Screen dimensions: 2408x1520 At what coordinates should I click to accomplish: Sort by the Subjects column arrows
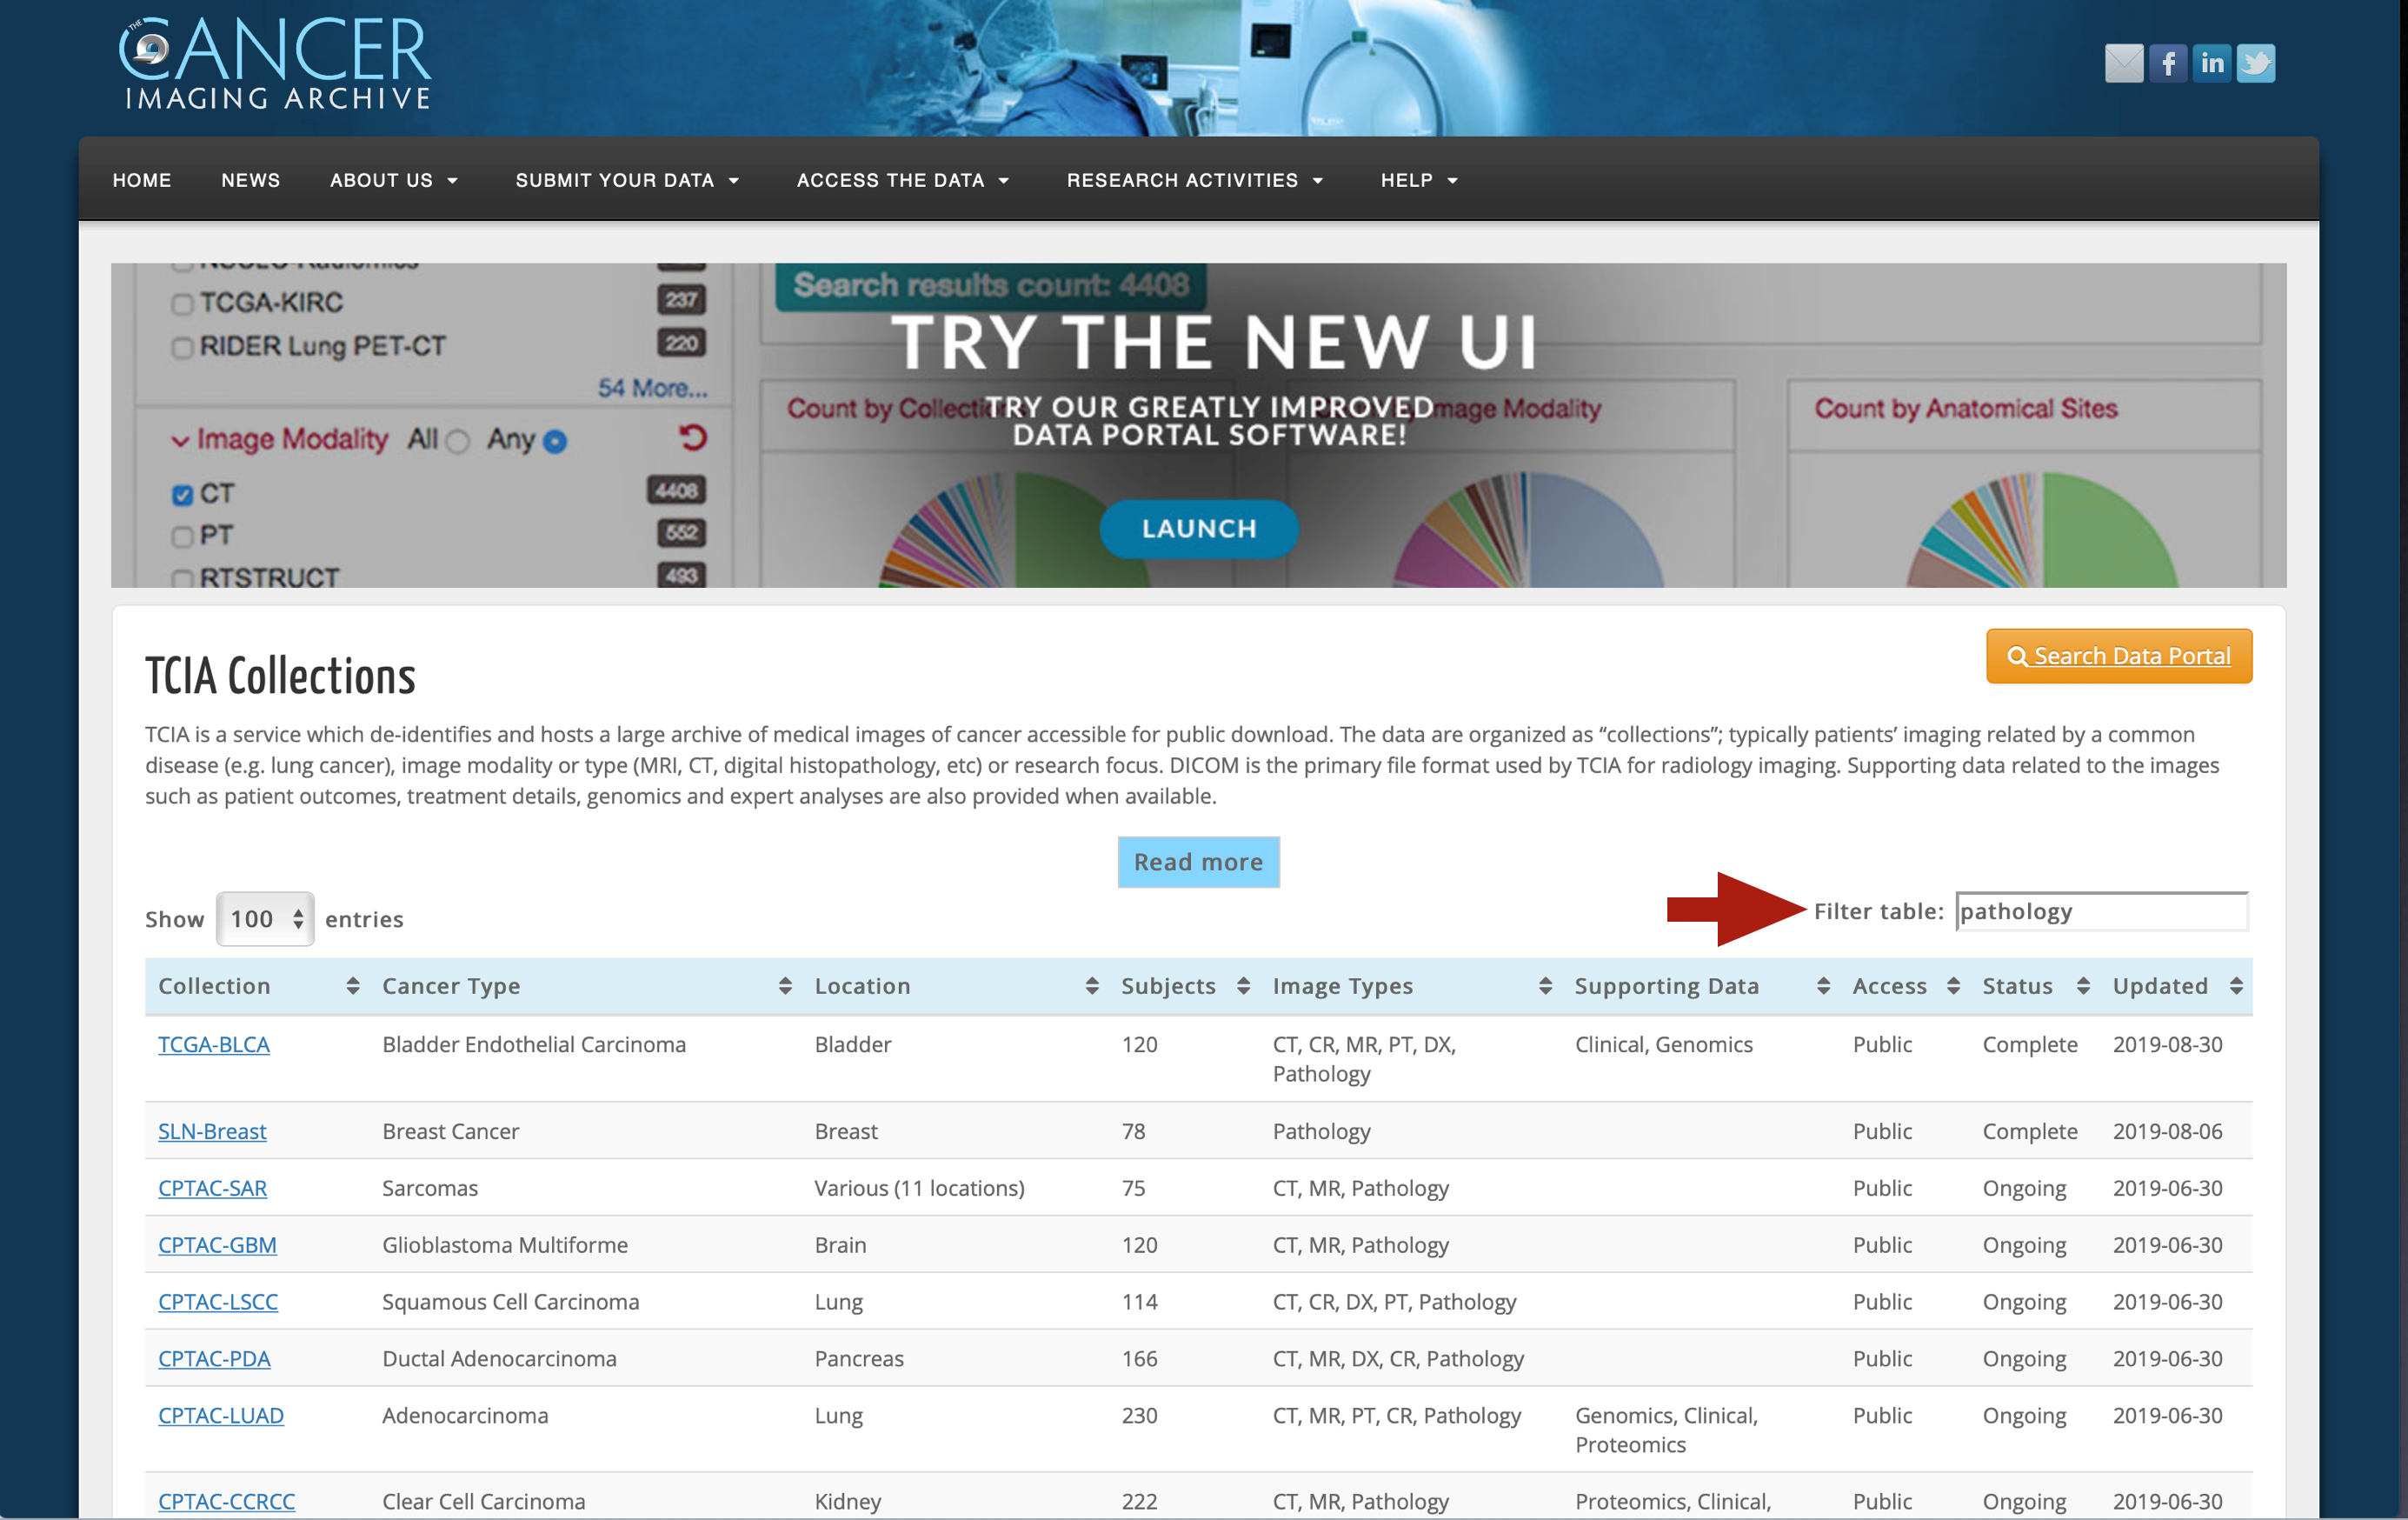coord(1243,986)
